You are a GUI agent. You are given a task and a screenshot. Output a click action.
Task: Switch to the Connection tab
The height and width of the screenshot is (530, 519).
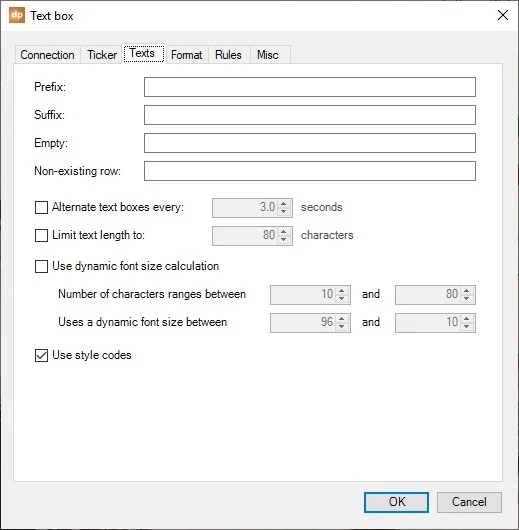pos(47,55)
